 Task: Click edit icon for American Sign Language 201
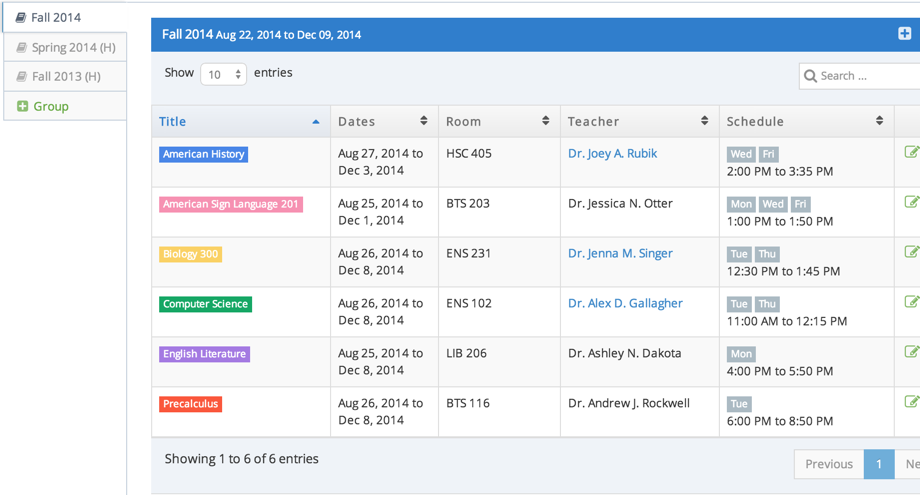point(911,202)
